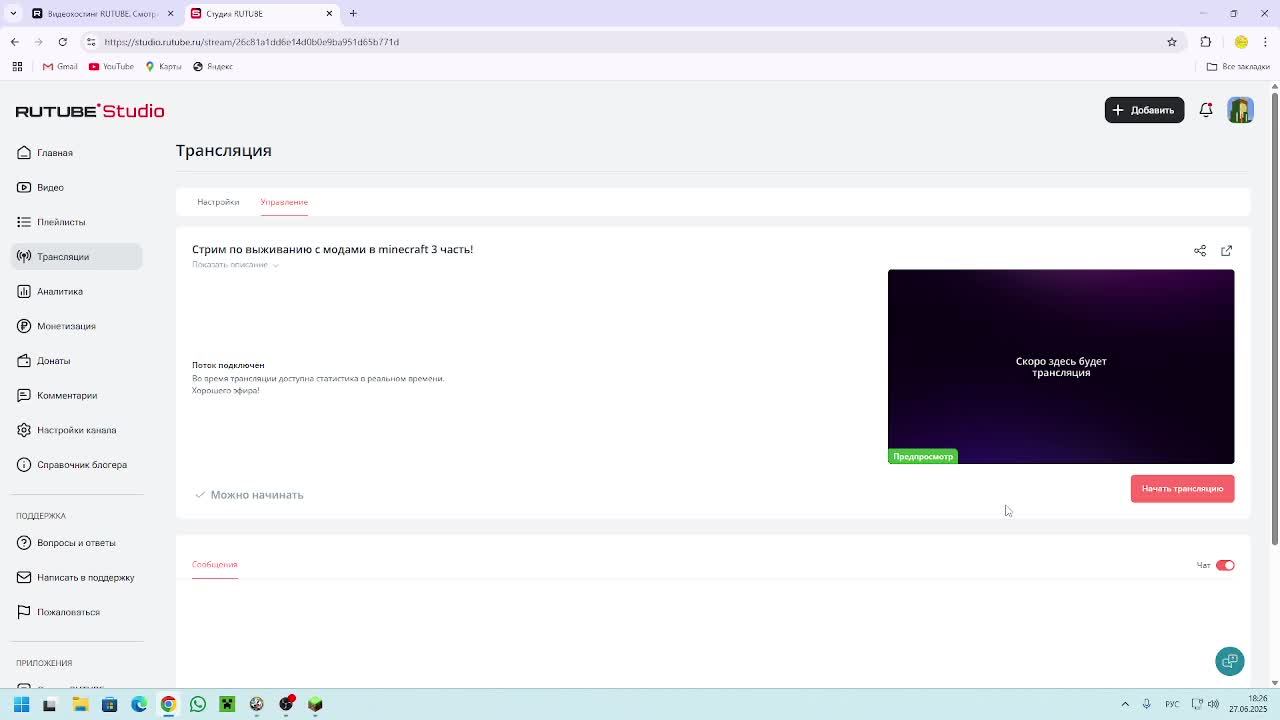
Task: Open the Карты bookmark
Action: 163,67
